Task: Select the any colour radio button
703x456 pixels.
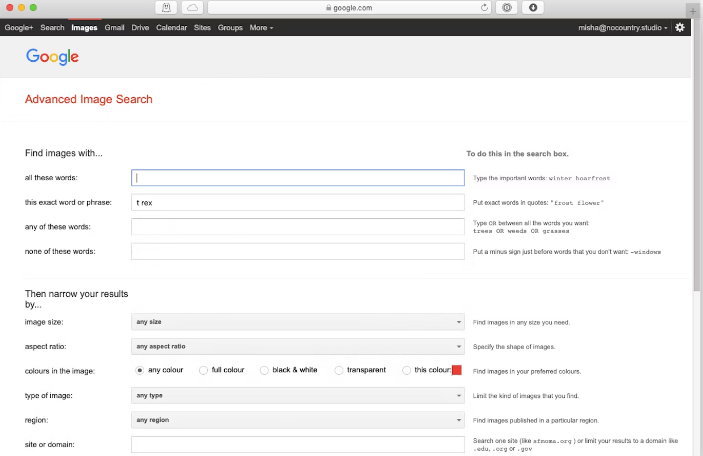Action: pos(140,370)
